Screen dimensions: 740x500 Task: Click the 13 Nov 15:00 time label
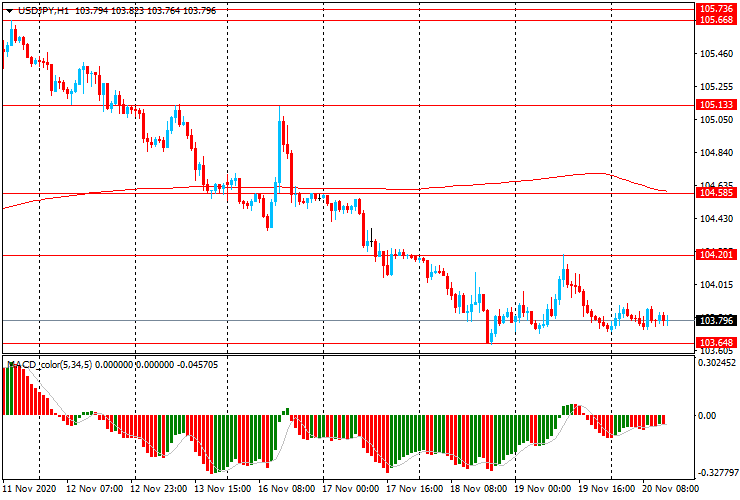[222, 489]
